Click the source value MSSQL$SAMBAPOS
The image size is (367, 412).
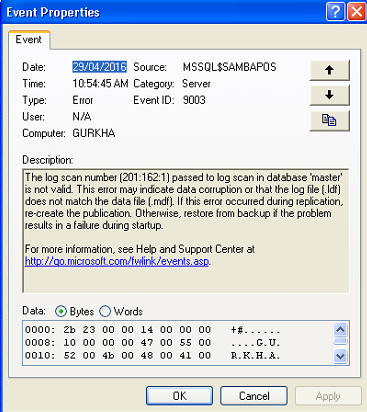pos(229,67)
